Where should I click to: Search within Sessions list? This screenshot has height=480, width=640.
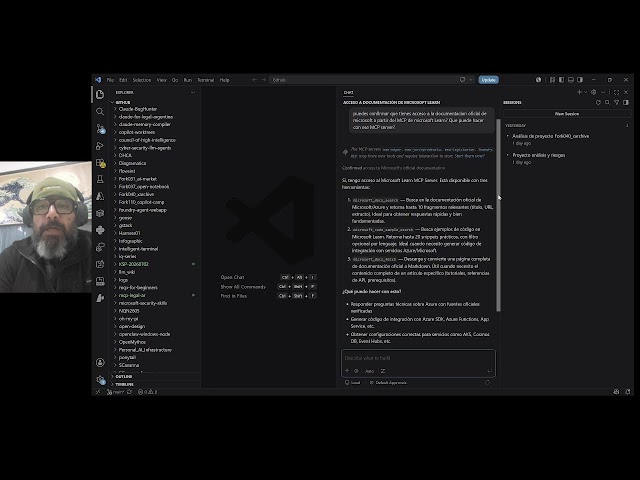pos(607,102)
